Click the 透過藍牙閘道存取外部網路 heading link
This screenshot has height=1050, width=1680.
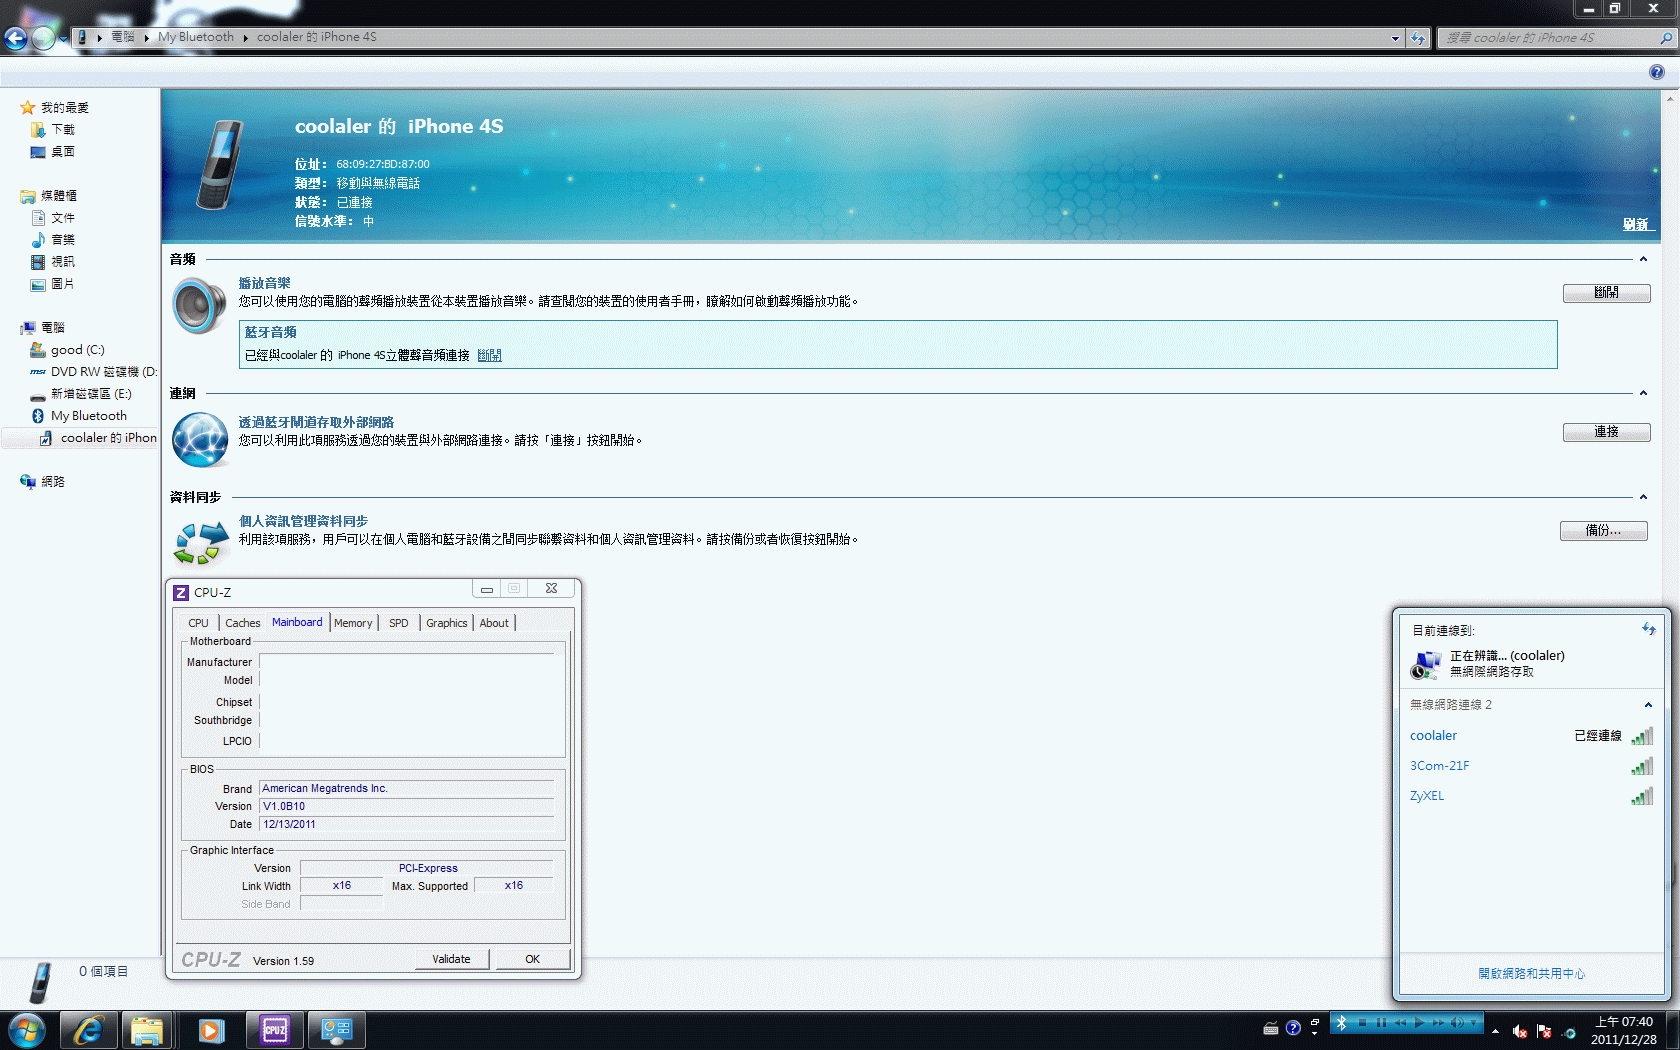[316, 422]
